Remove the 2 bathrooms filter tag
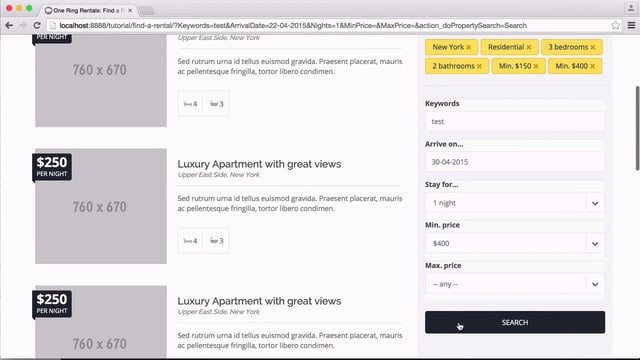The image size is (640, 360). [479, 66]
